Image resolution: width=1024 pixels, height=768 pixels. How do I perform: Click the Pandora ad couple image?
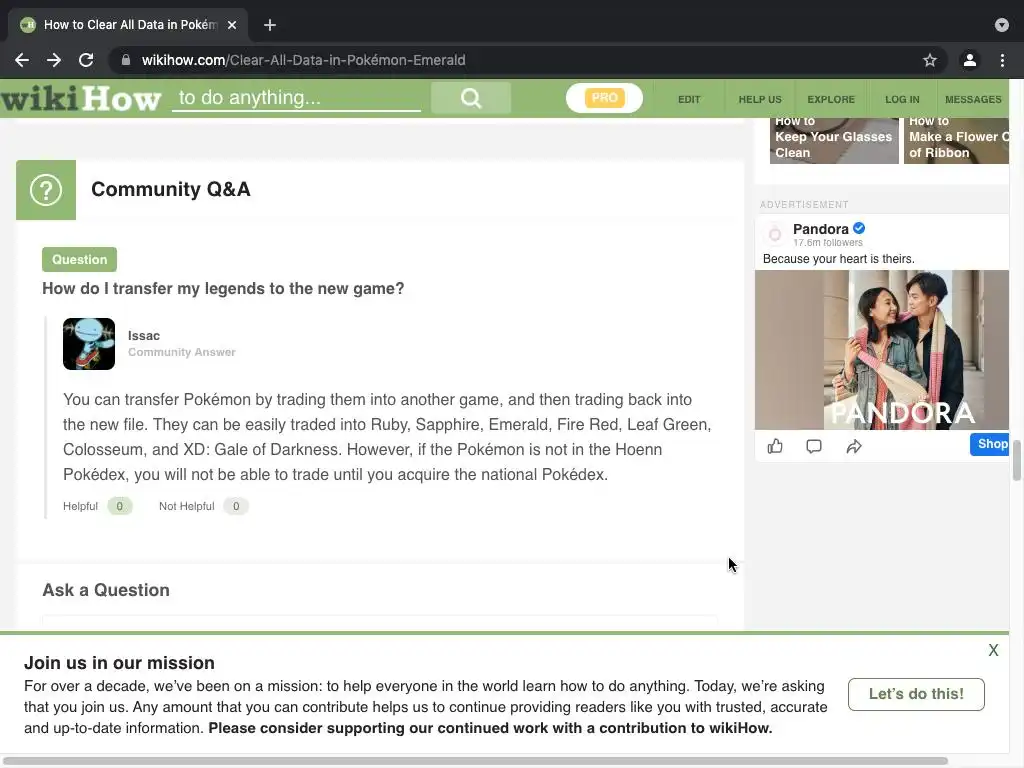click(x=882, y=350)
